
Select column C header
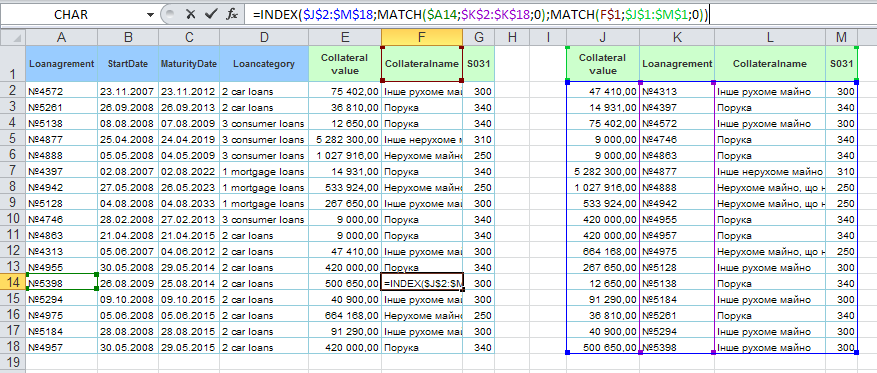pyautogui.click(x=189, y=37)
